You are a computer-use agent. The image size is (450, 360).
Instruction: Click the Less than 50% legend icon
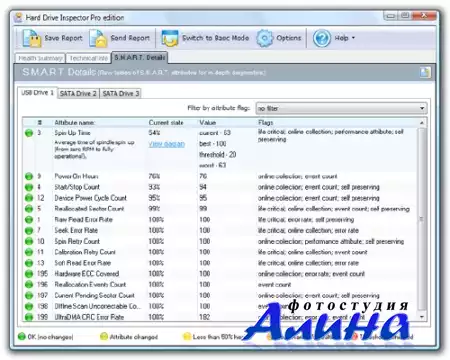coord(187,336)
